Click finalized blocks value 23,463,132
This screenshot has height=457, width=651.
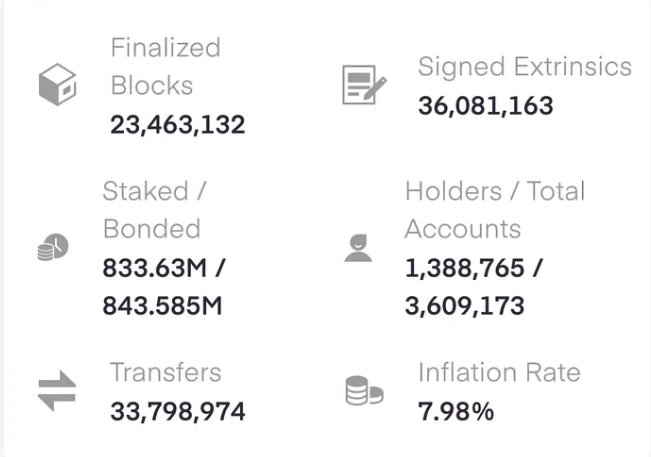click(178, 125)
